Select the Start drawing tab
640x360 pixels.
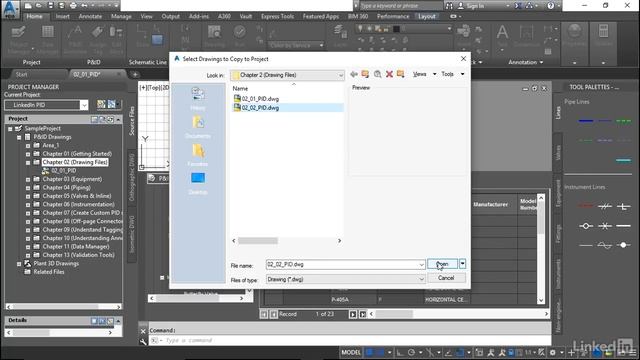22,74
